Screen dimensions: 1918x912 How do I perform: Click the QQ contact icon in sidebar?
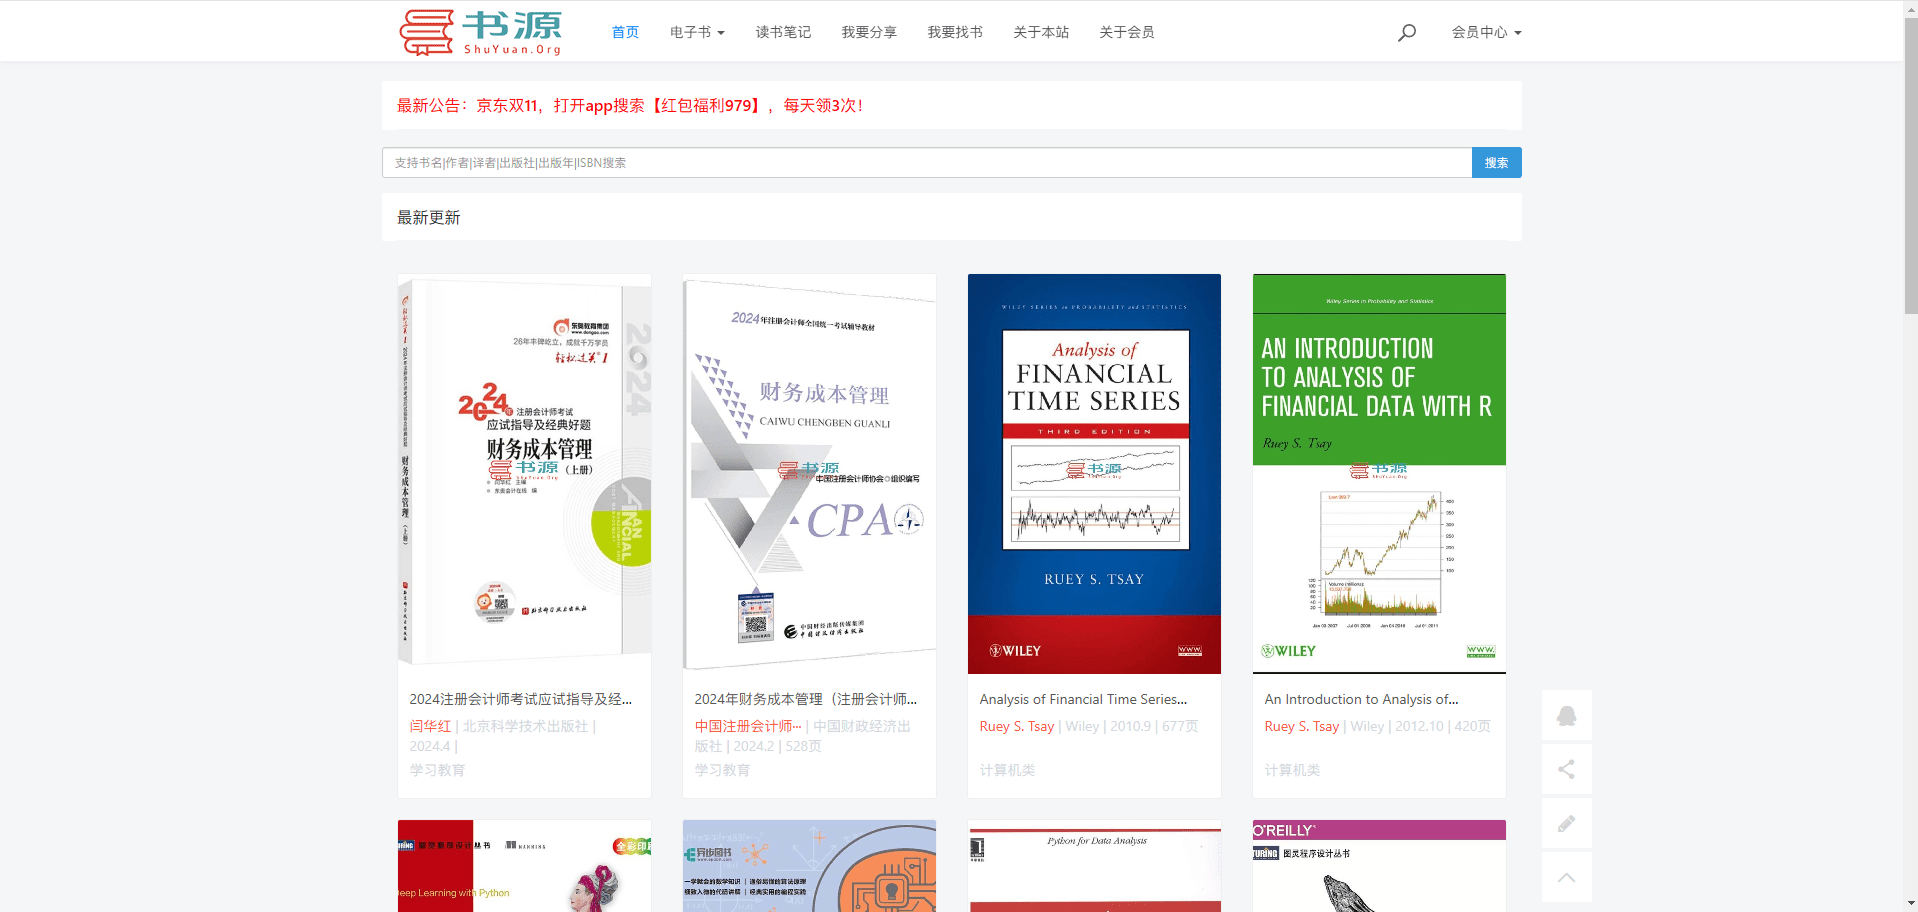coord(1566,716)
